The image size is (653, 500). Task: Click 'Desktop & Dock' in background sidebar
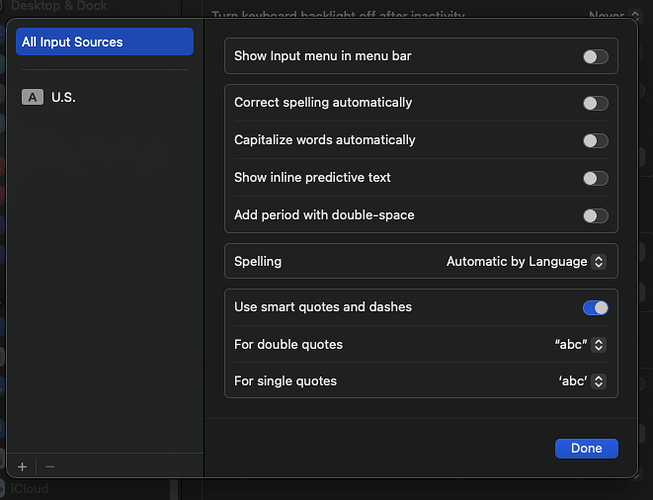point(59,6)
